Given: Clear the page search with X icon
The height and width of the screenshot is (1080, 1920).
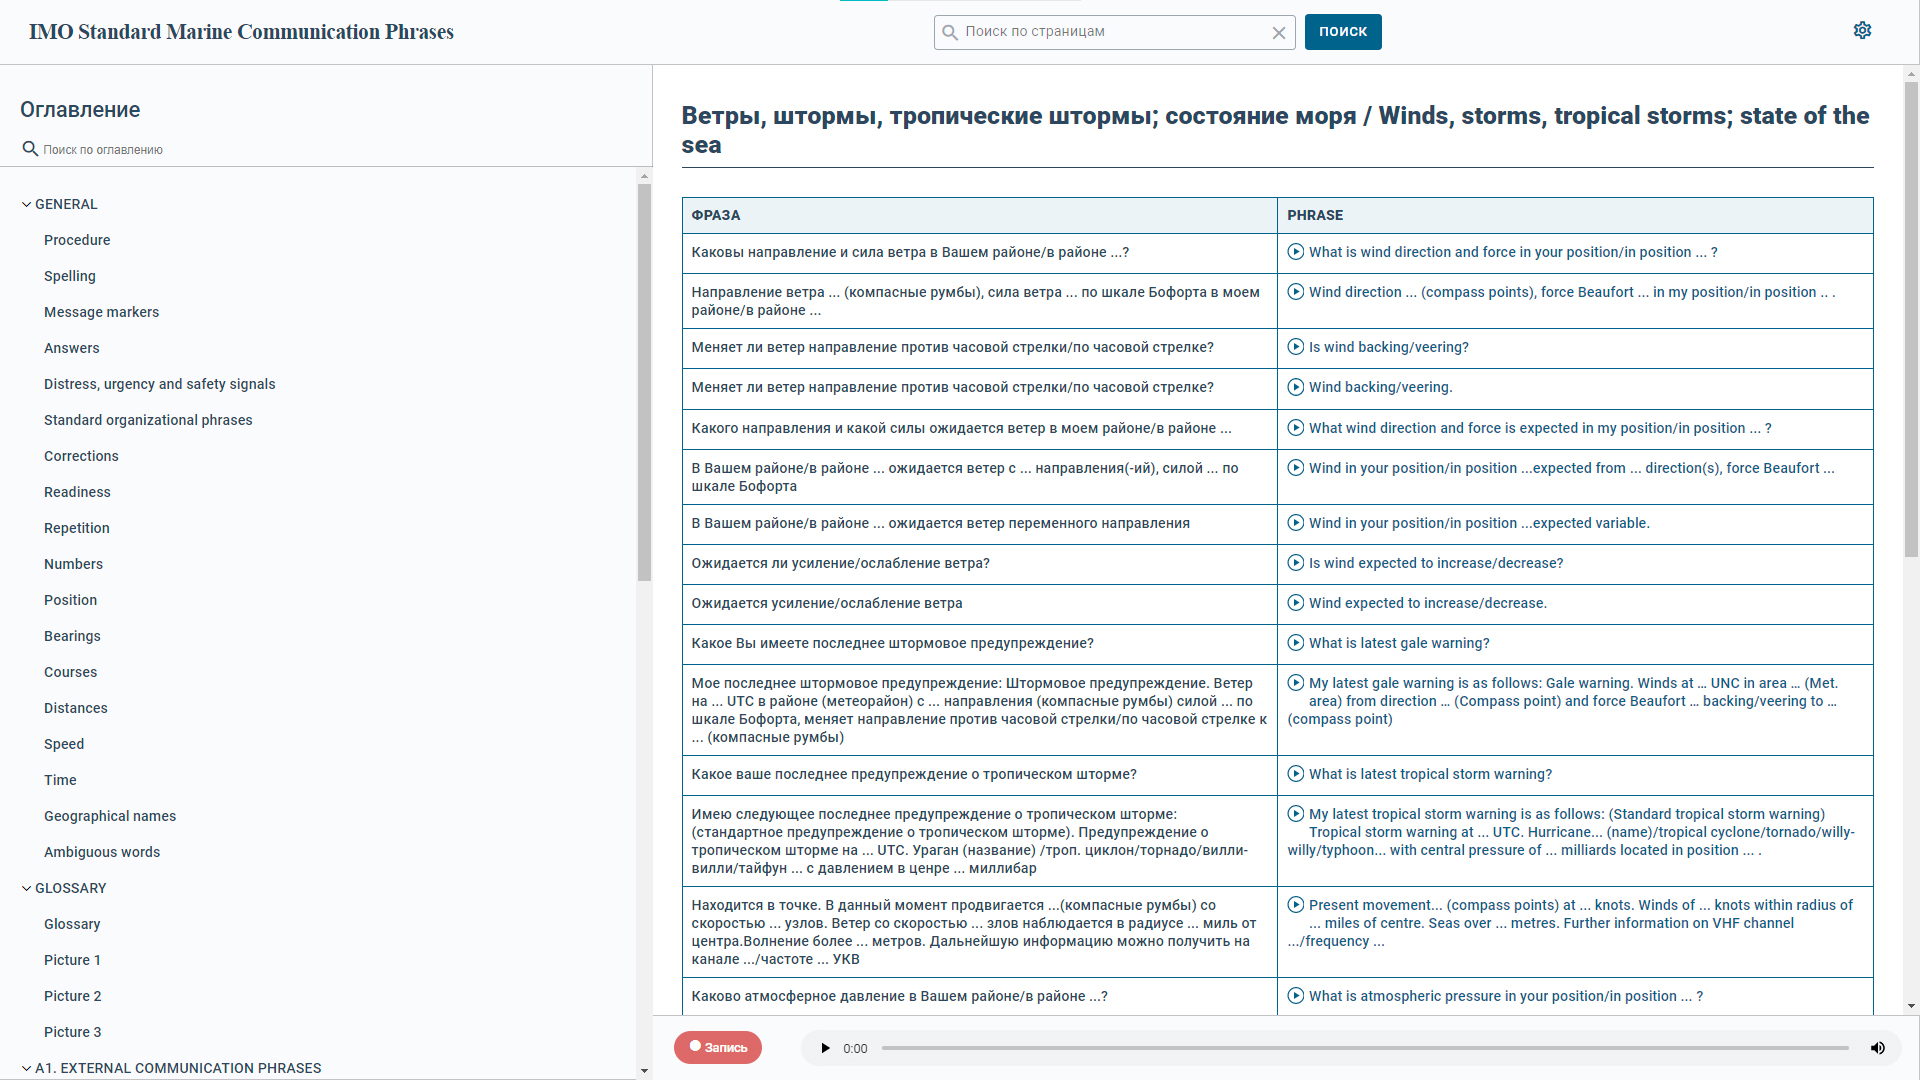Looking at the screenshot, I should 1279,33.
